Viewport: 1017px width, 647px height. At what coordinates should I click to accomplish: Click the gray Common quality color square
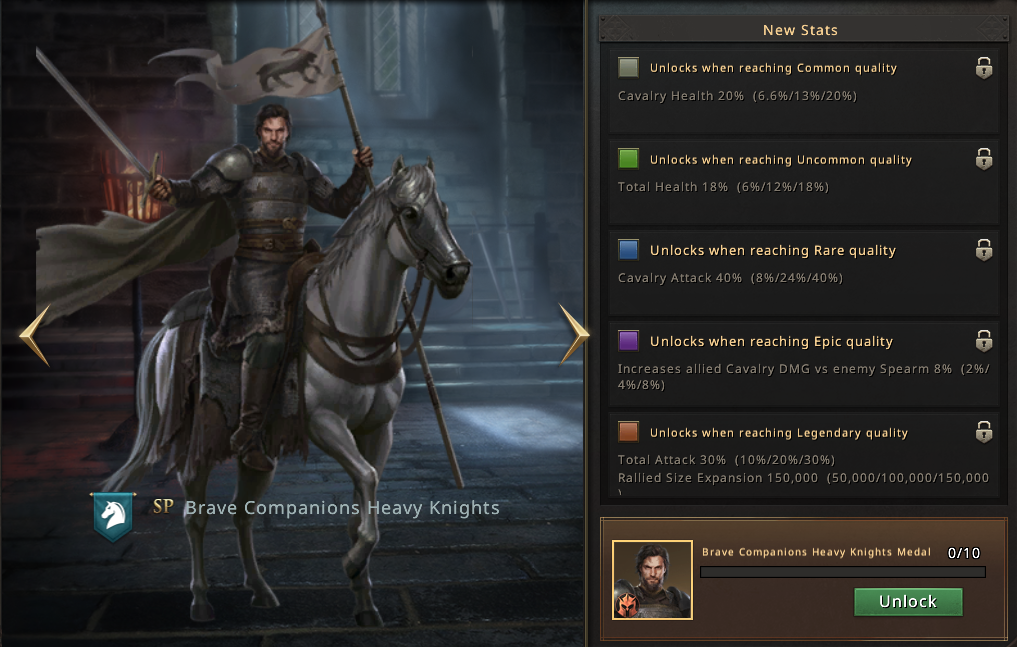(628, 67)
